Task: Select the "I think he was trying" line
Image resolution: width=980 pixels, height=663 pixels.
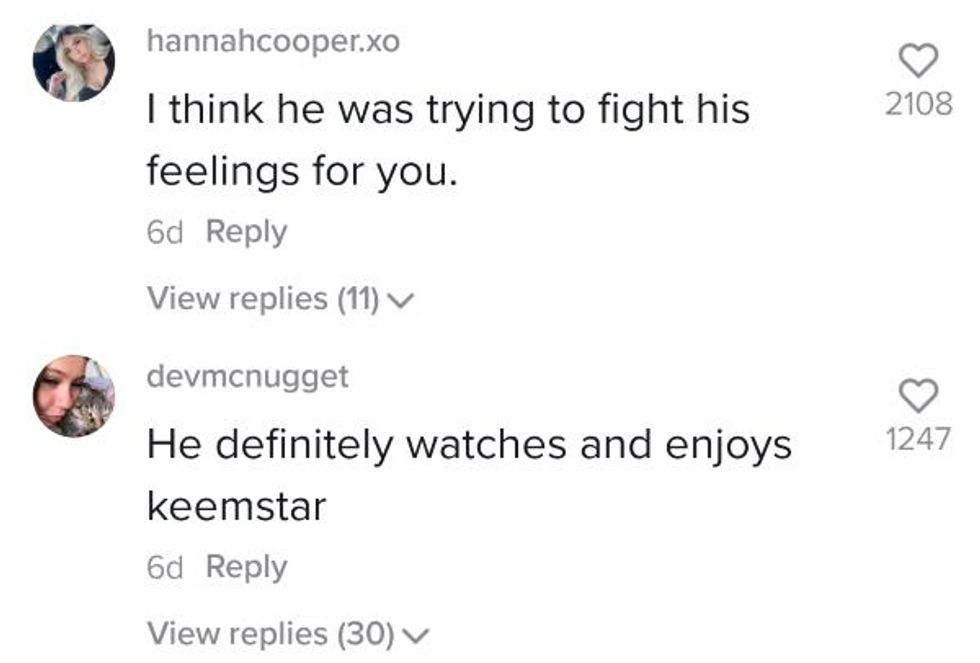Action: [448, 109]
